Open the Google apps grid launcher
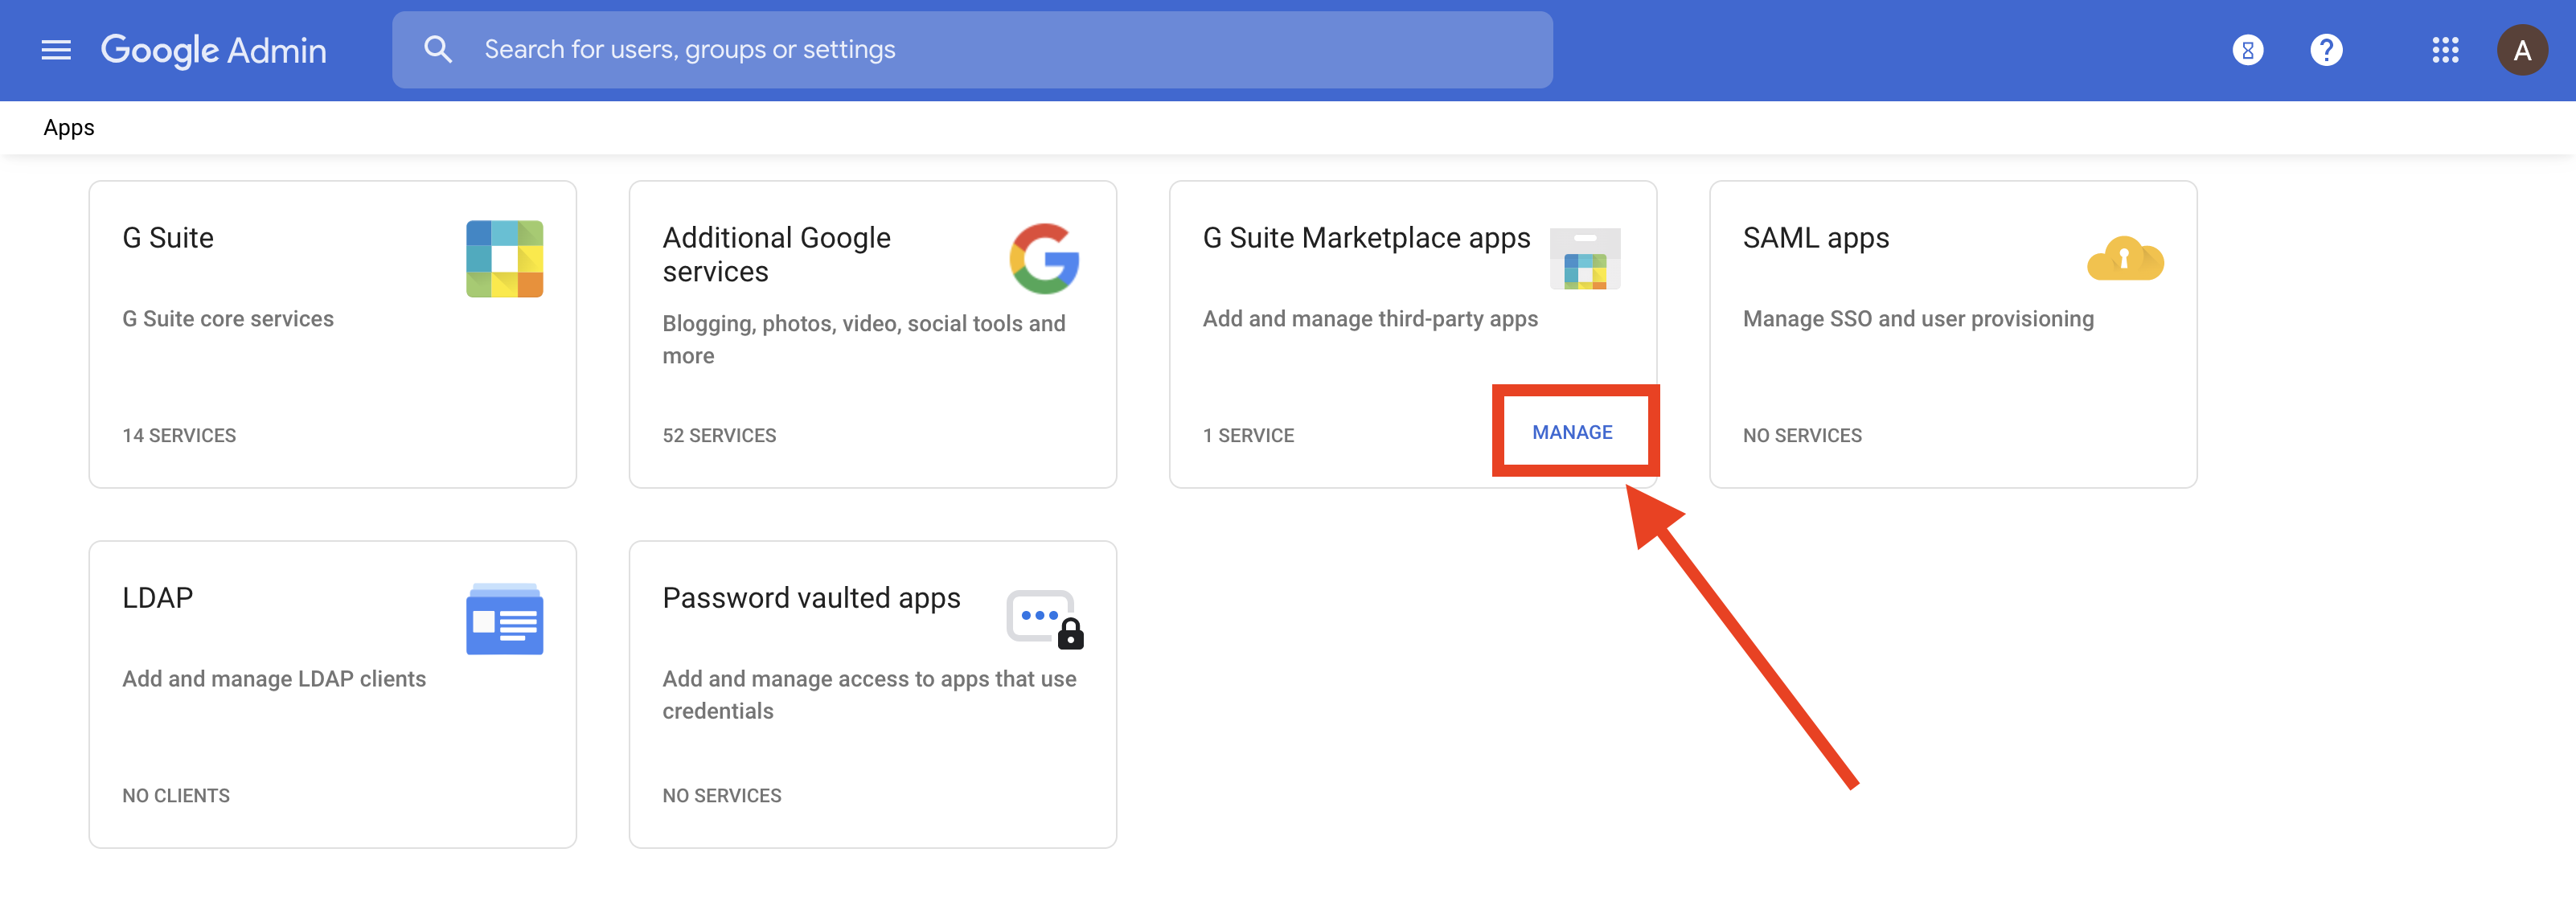The image size is (2576, 910). tap(2444, 50)
